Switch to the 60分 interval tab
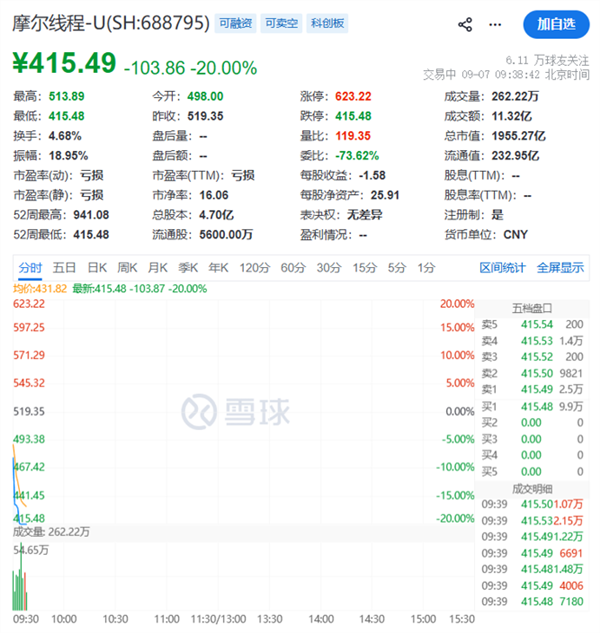 point(293,268)
